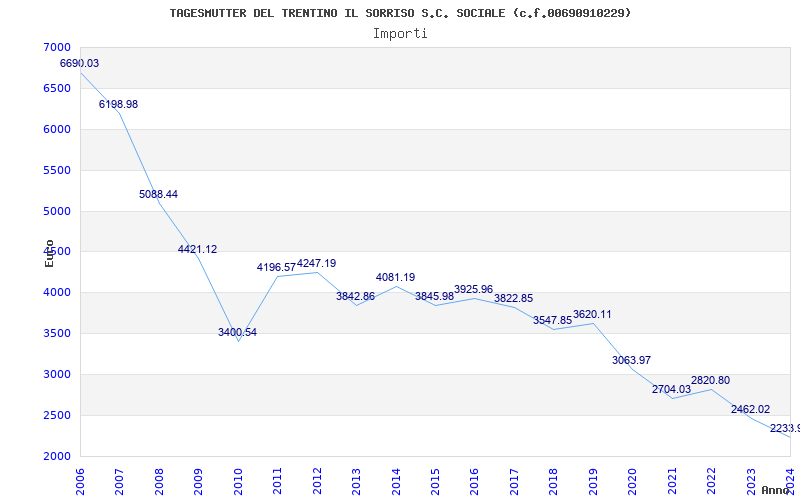Screen dimensions: 800x500
Task: Click the Importi subtitle
Action: (400, 34)
